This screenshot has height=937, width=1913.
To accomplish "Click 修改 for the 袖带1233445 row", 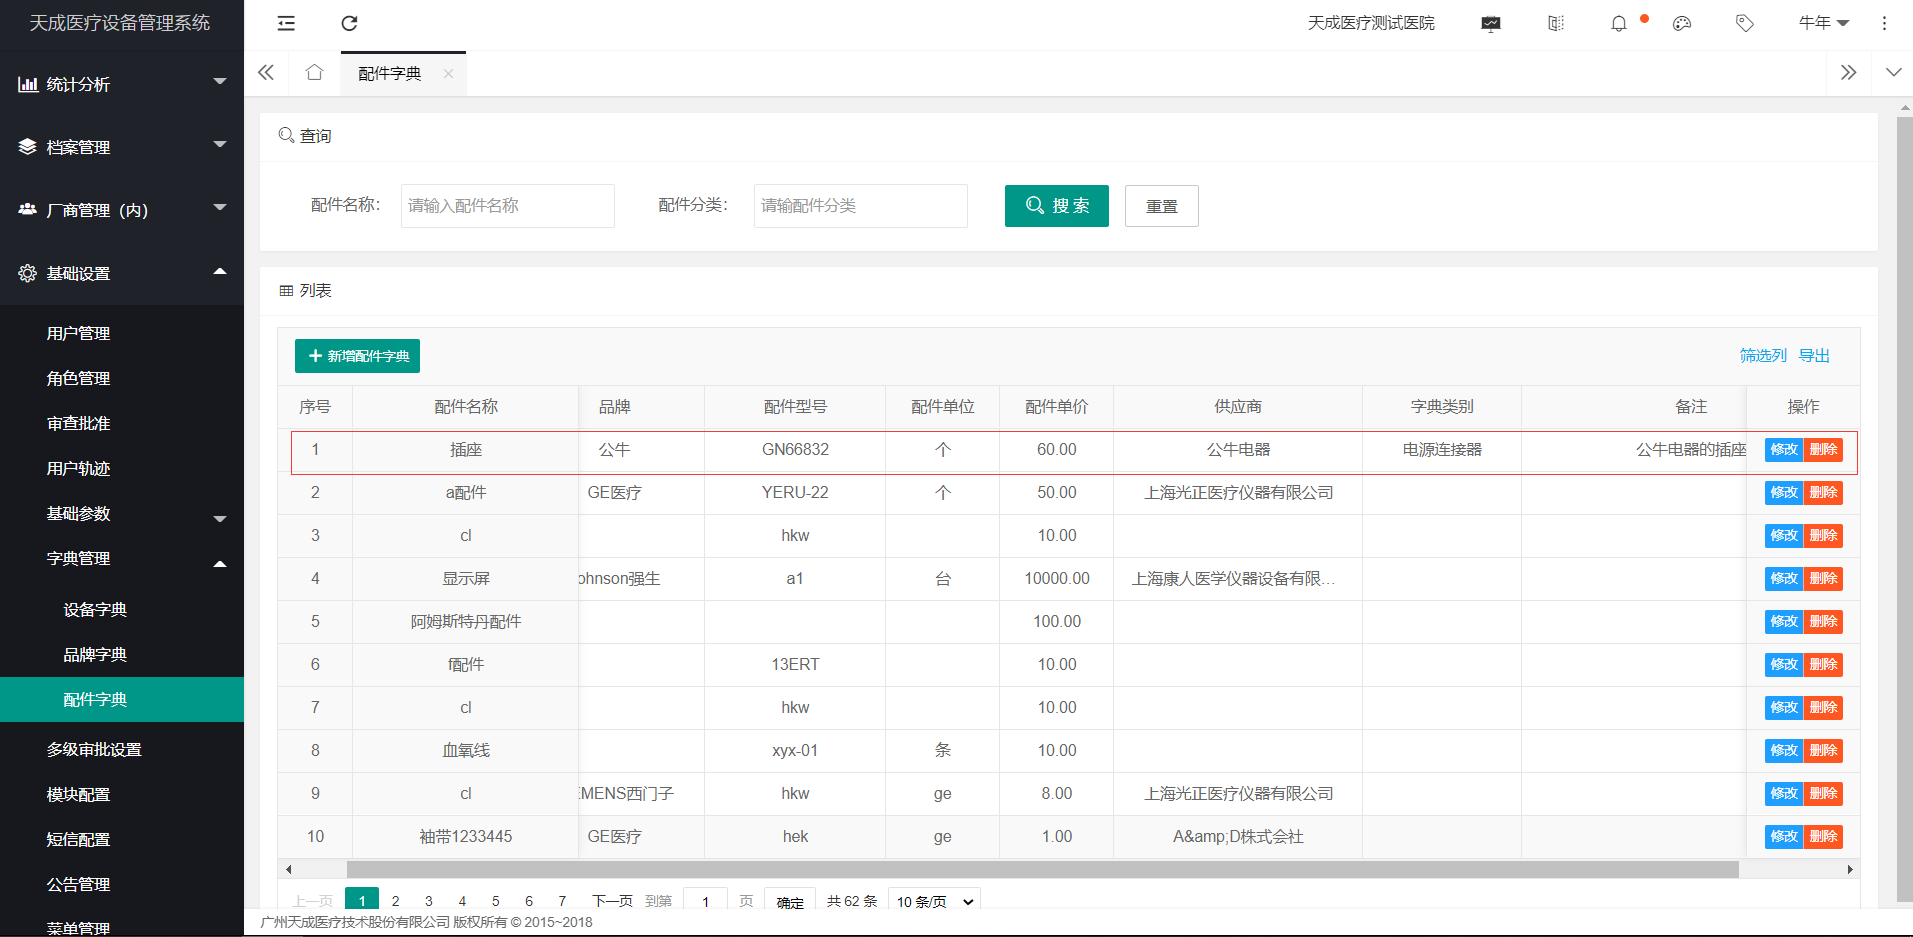I will pos(1784,836).
